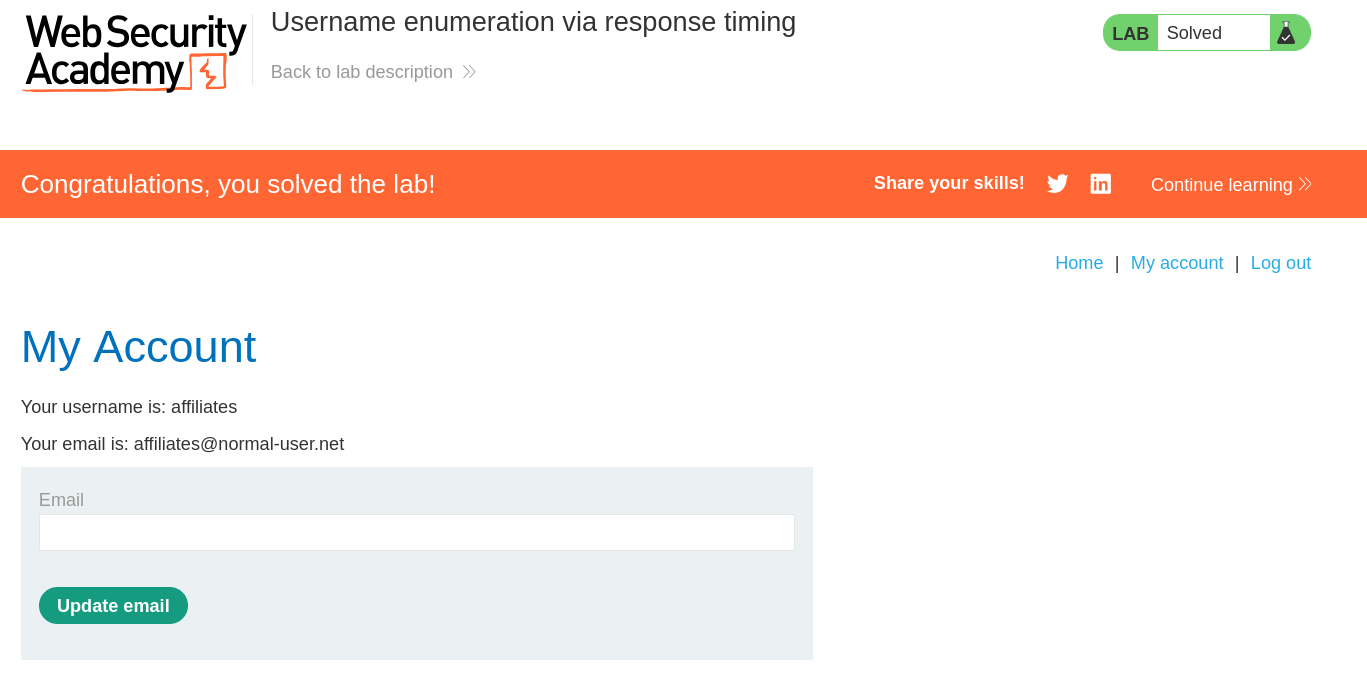Viewport: 1367px width, 682px height.
Task: Follow the Back to lab description link
Action: pos(362,72)
